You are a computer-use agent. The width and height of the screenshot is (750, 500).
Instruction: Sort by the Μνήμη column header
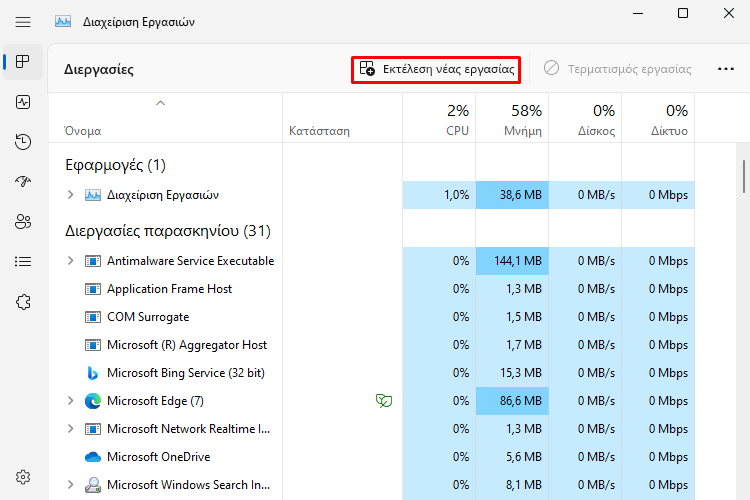click(x=512, y=118)
